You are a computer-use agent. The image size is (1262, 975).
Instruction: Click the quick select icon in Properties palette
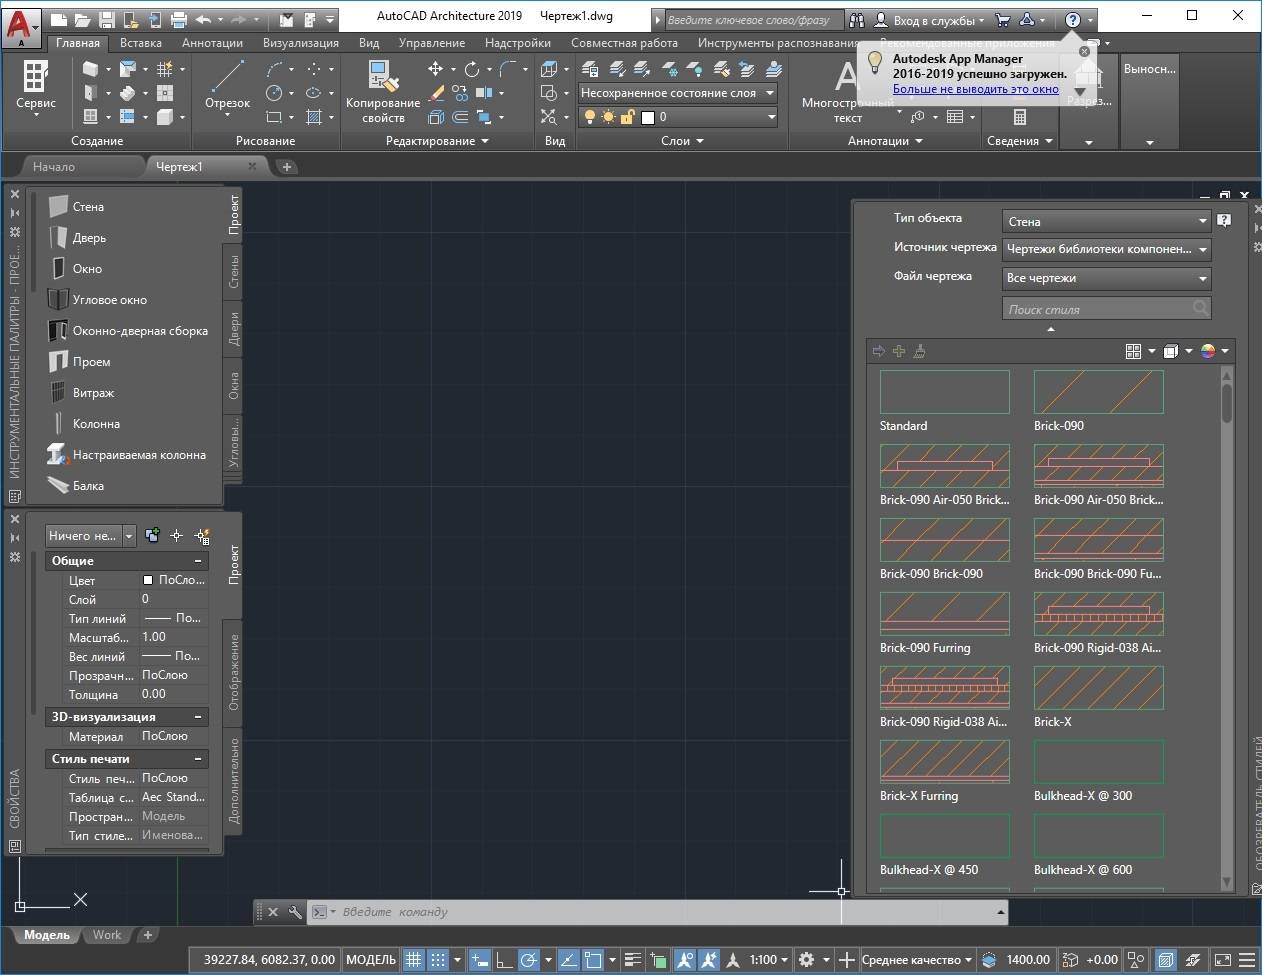(202, 536)
